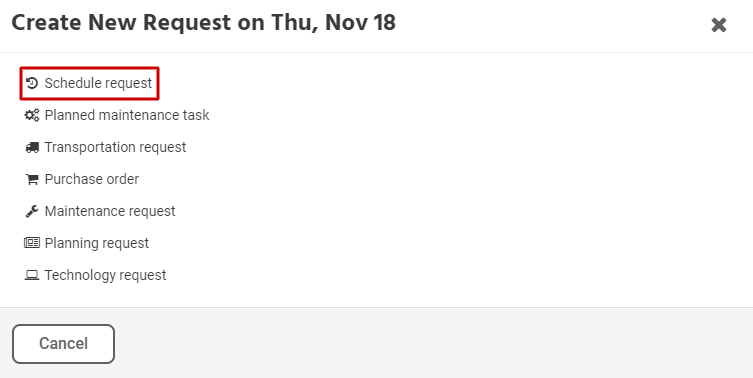Create a Purchase order via its label
The image size is (753, 378).
[x=92, y=179]
